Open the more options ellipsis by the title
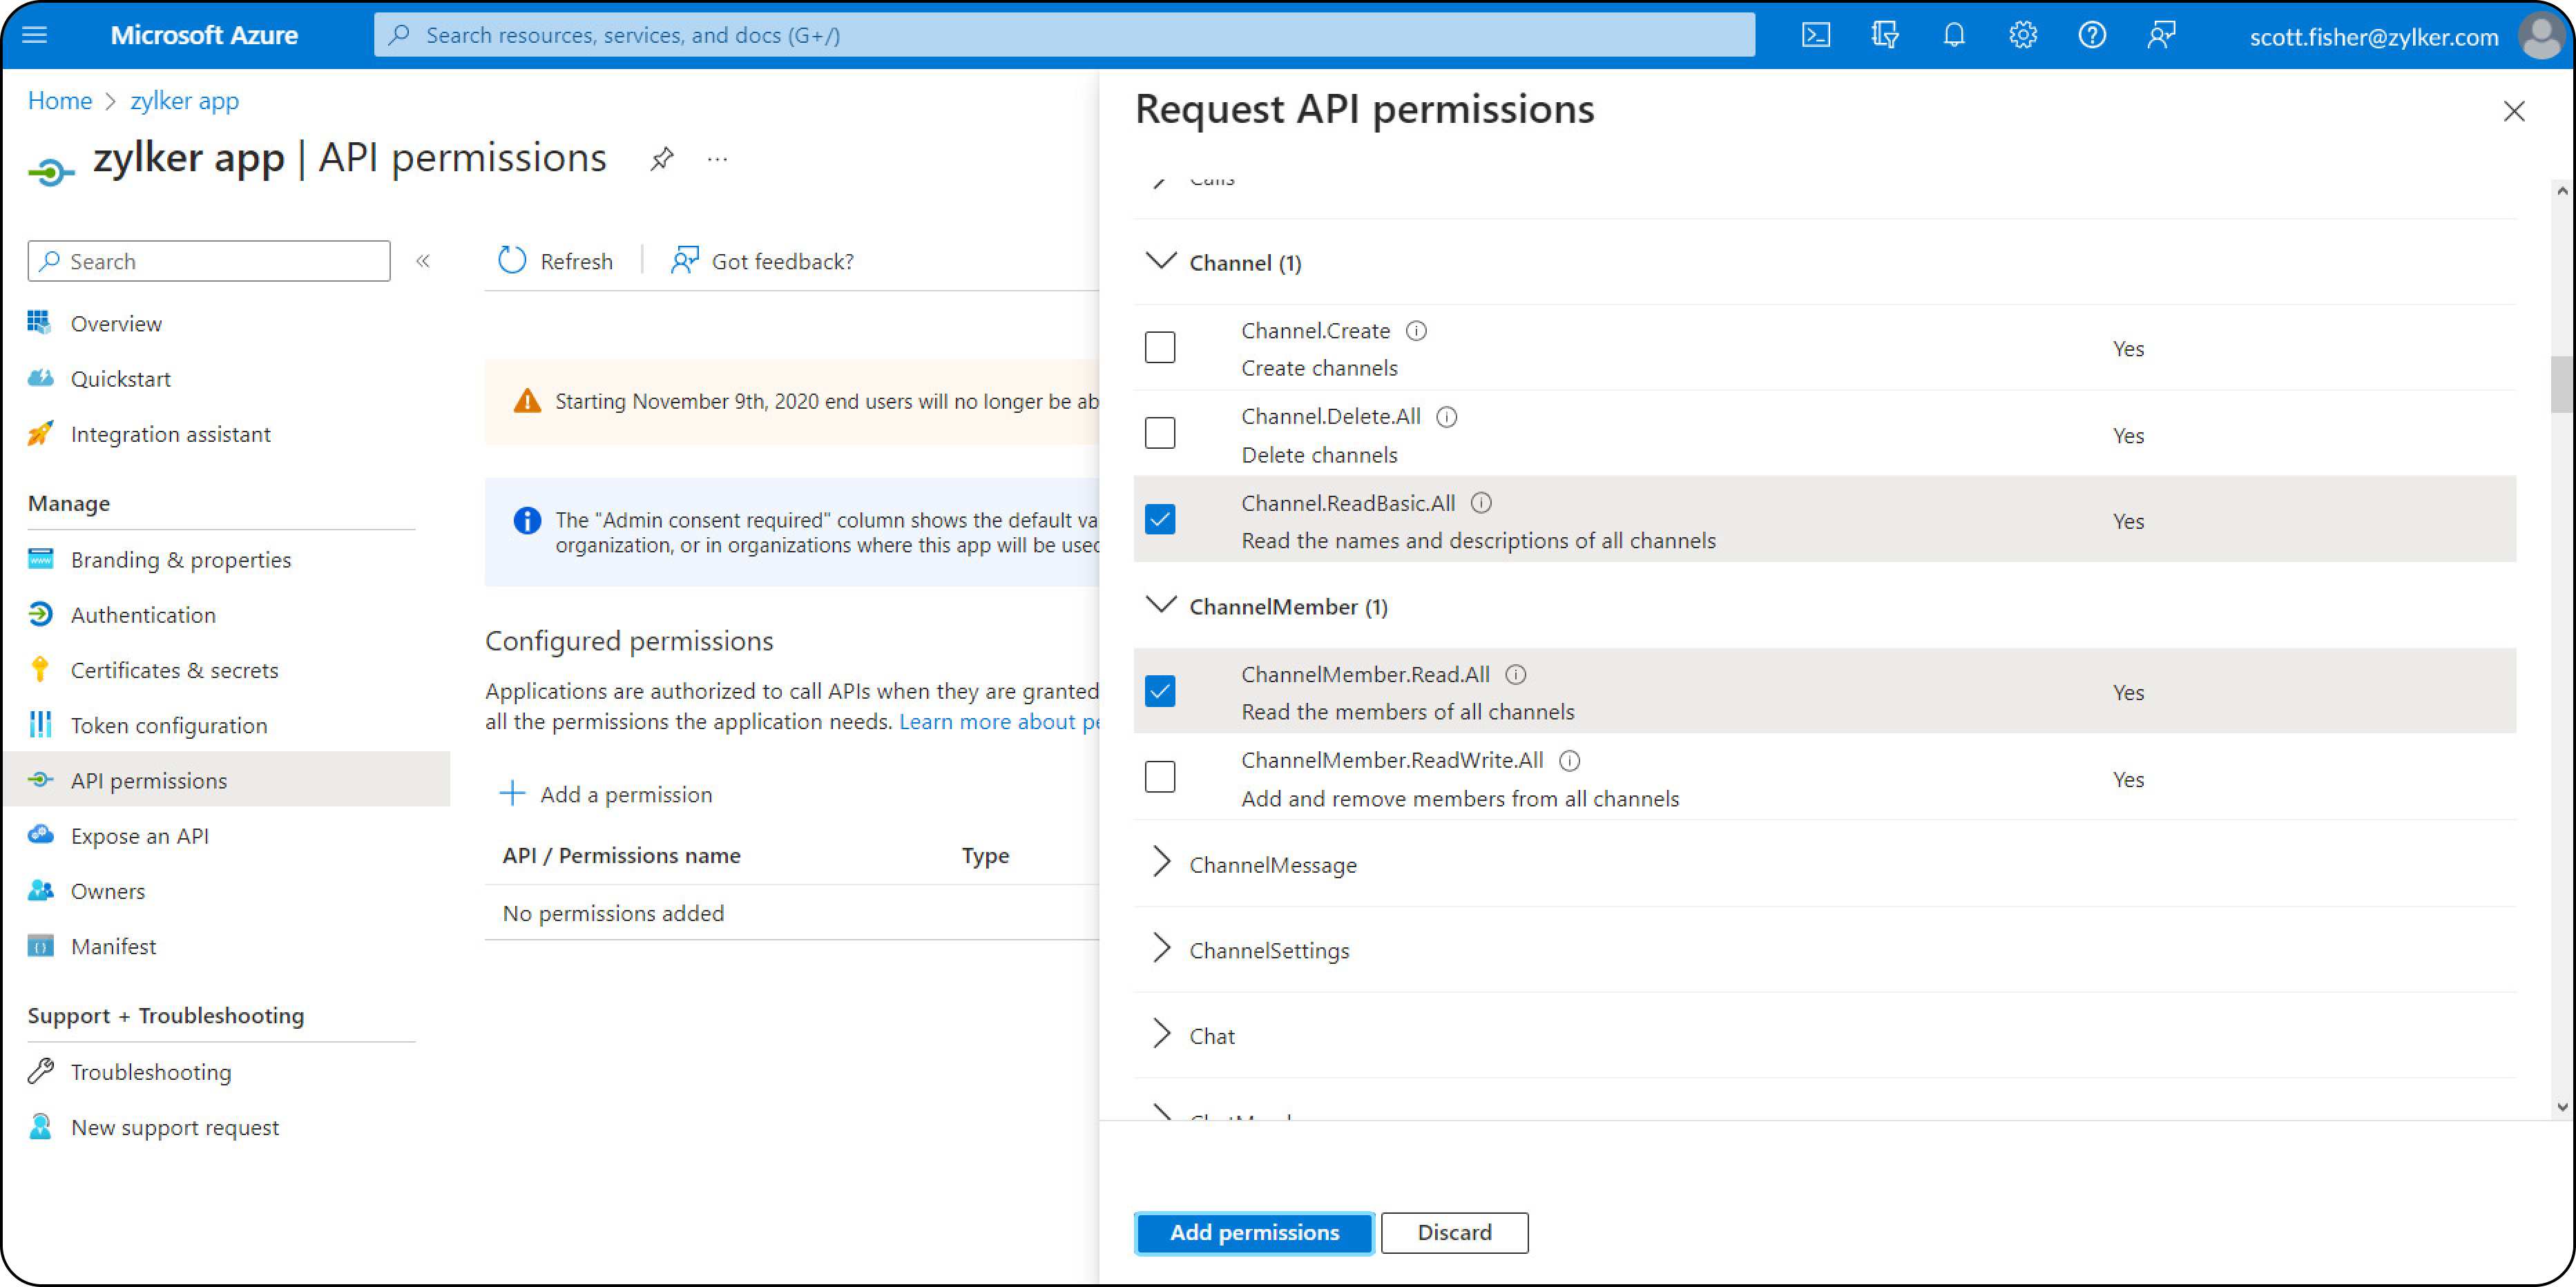This screenshot has width=2576, height=1287. click(x=717, y=159)
